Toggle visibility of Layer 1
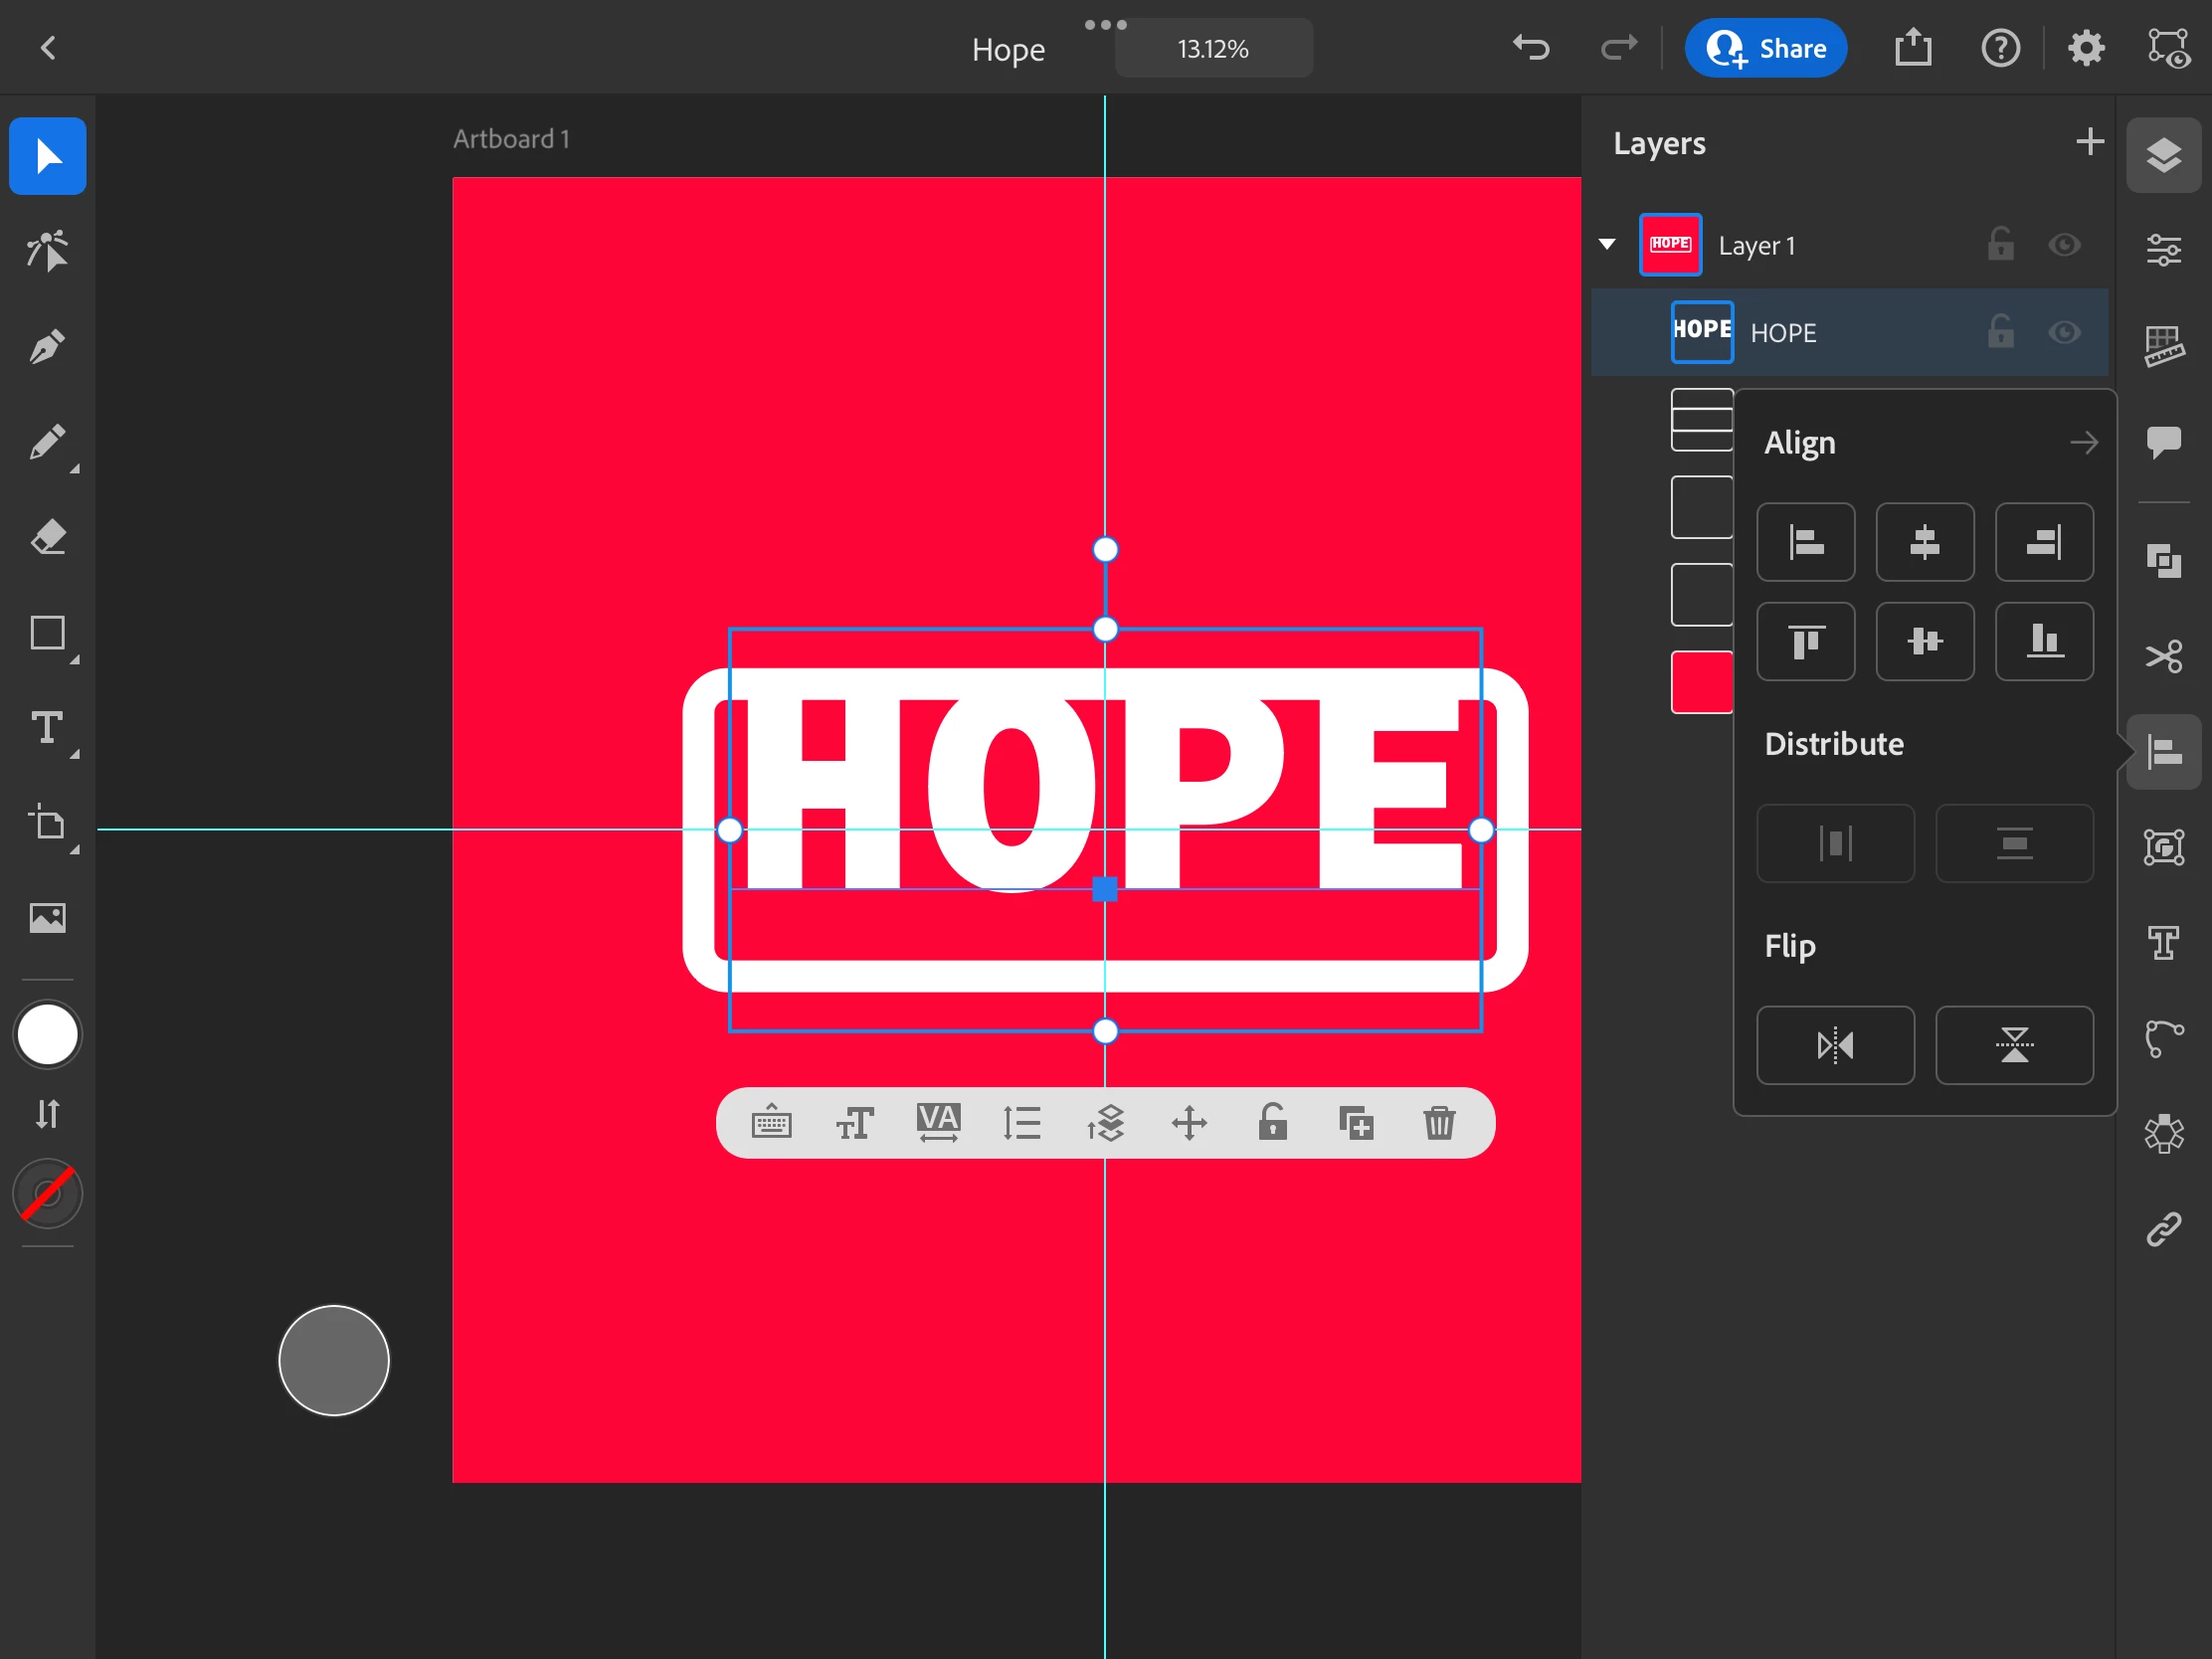 pos(2064,245)
